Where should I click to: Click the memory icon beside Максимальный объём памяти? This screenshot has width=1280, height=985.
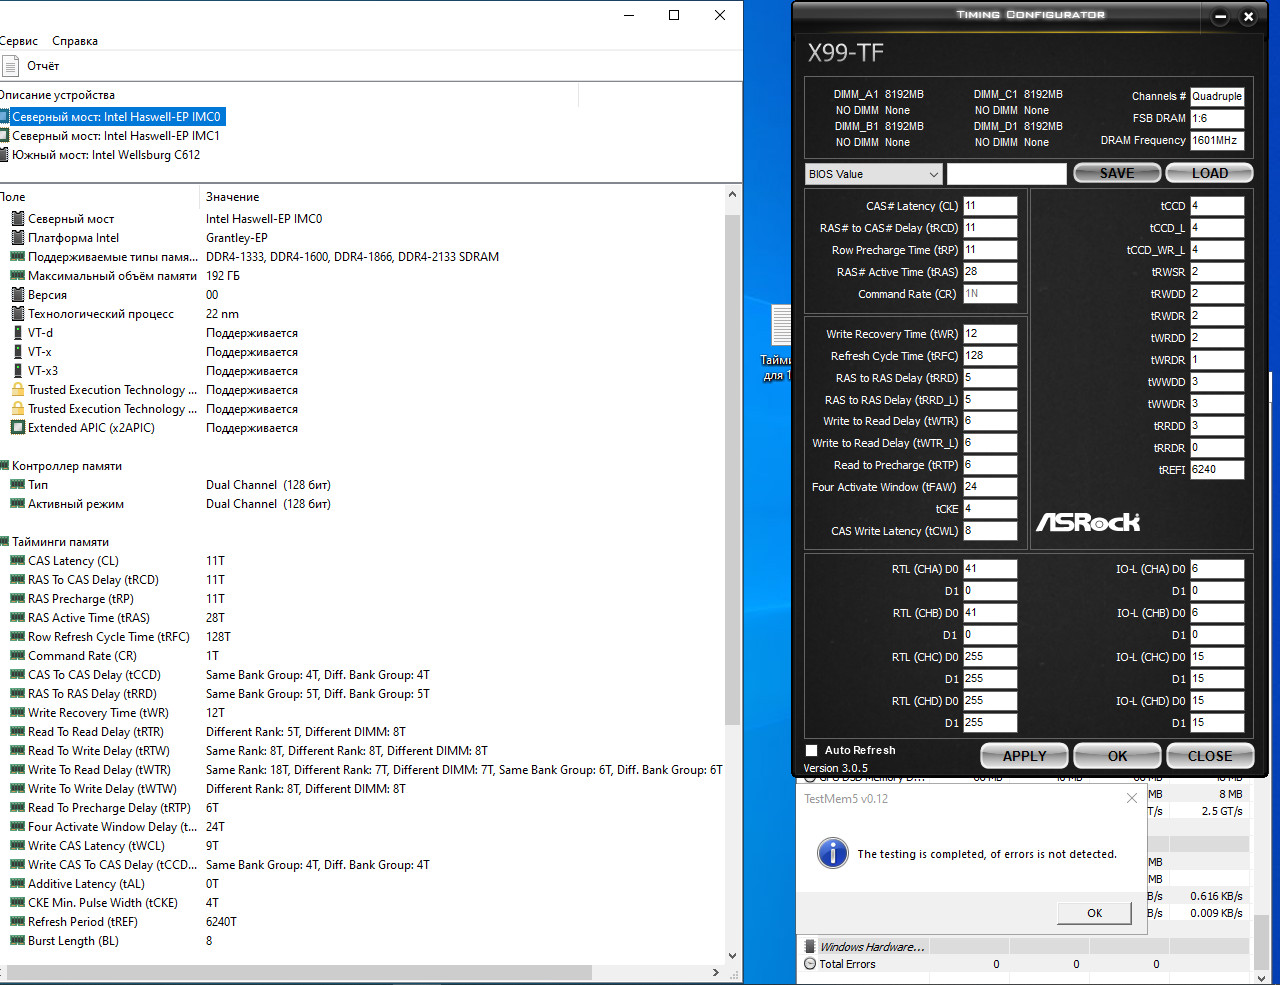point(18,276)
